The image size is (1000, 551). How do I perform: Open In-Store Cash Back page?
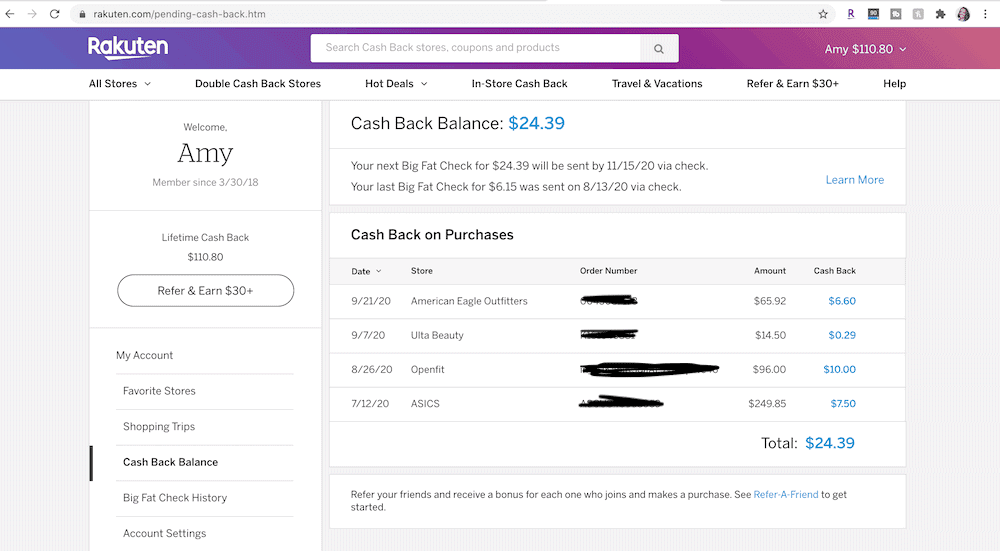click(x=519, y=84)
